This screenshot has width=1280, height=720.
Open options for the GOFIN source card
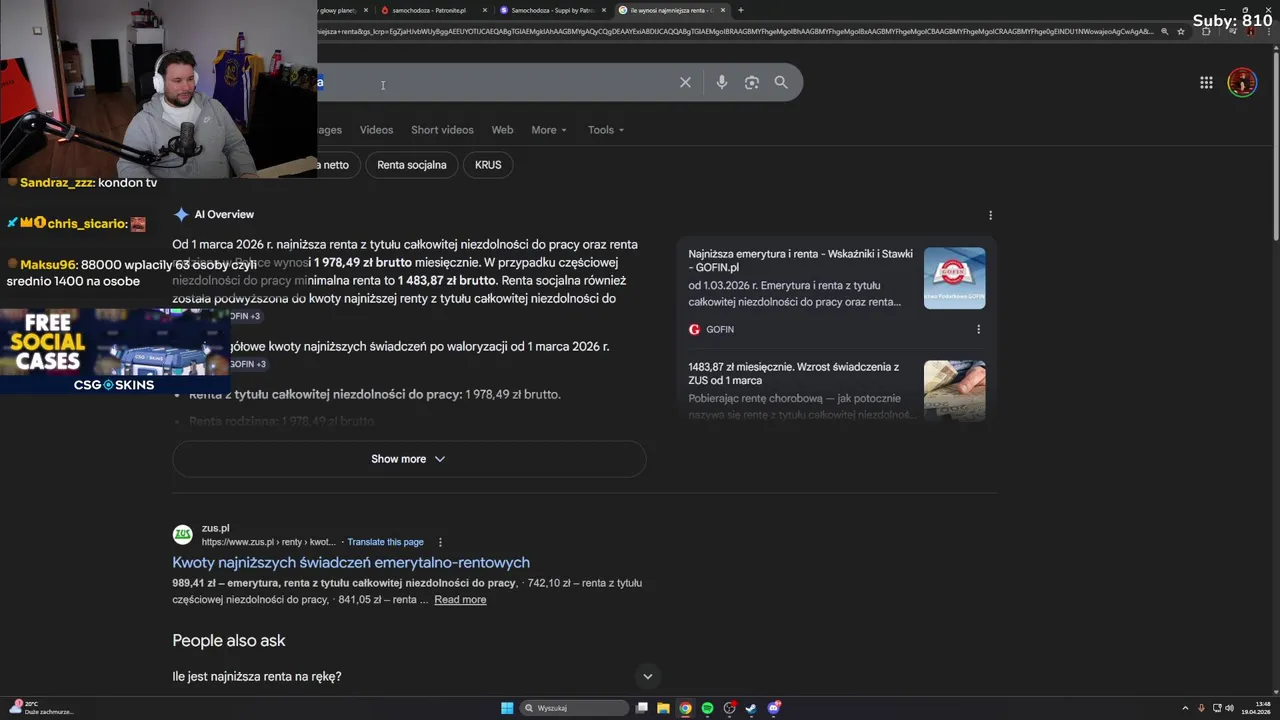[x=978, y=329]
